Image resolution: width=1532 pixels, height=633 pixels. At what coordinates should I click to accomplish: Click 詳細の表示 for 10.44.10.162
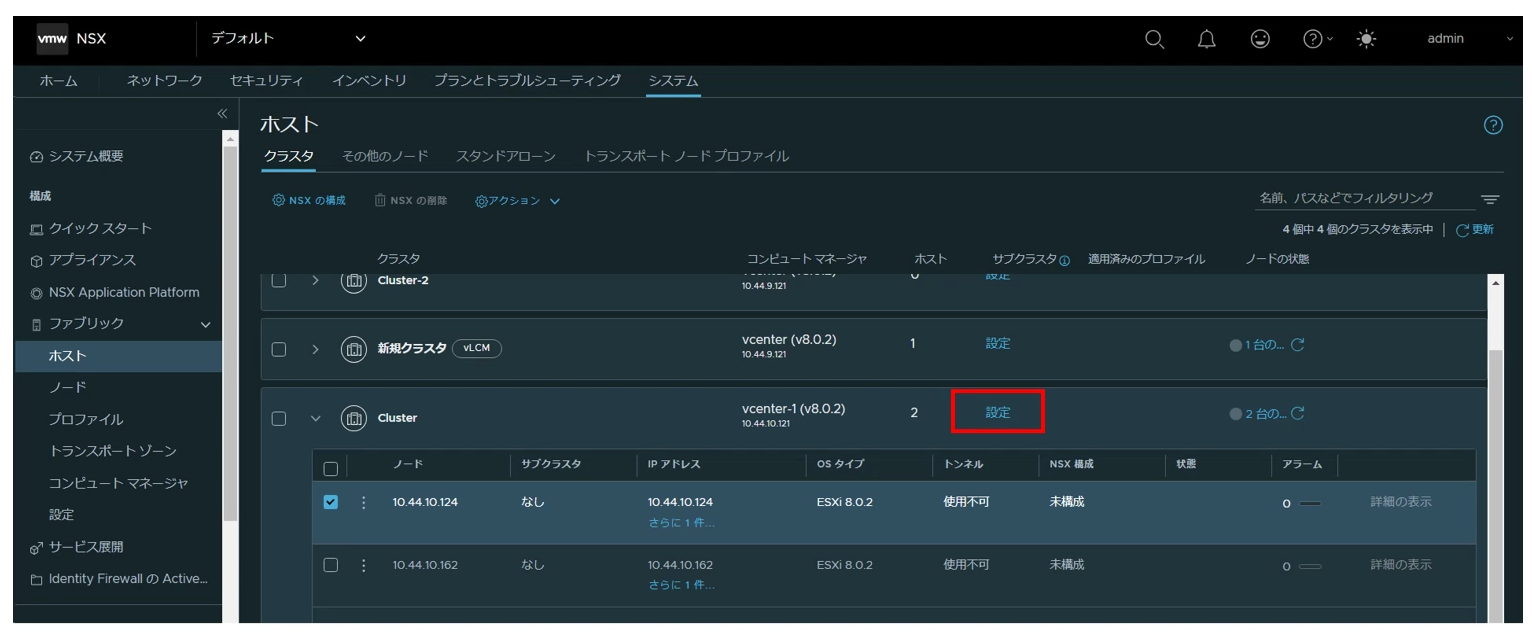click(x=1400, y=565)
